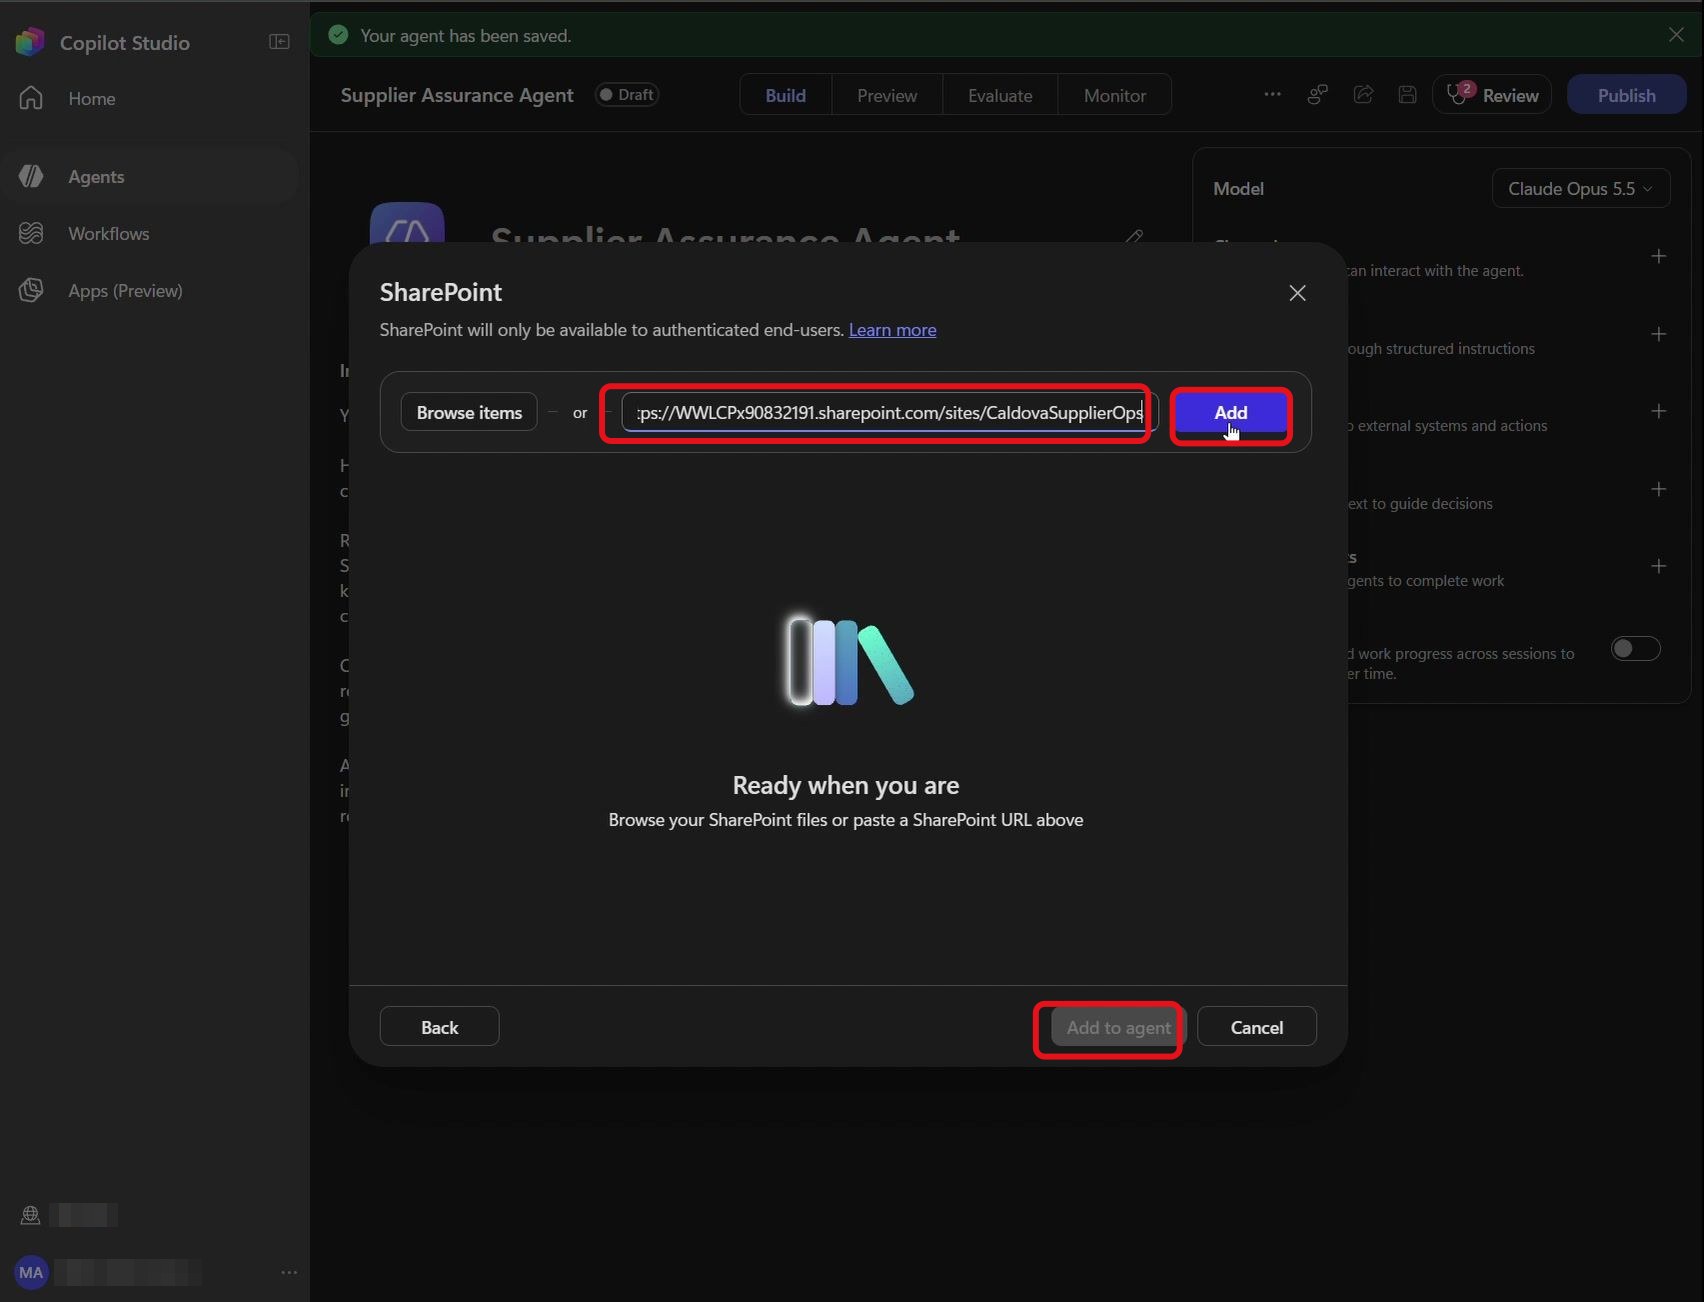Viewport: 1704px width, 1302px height.
Task: Collapse the sidebar with the panel icon
Action: coord(279,42)
